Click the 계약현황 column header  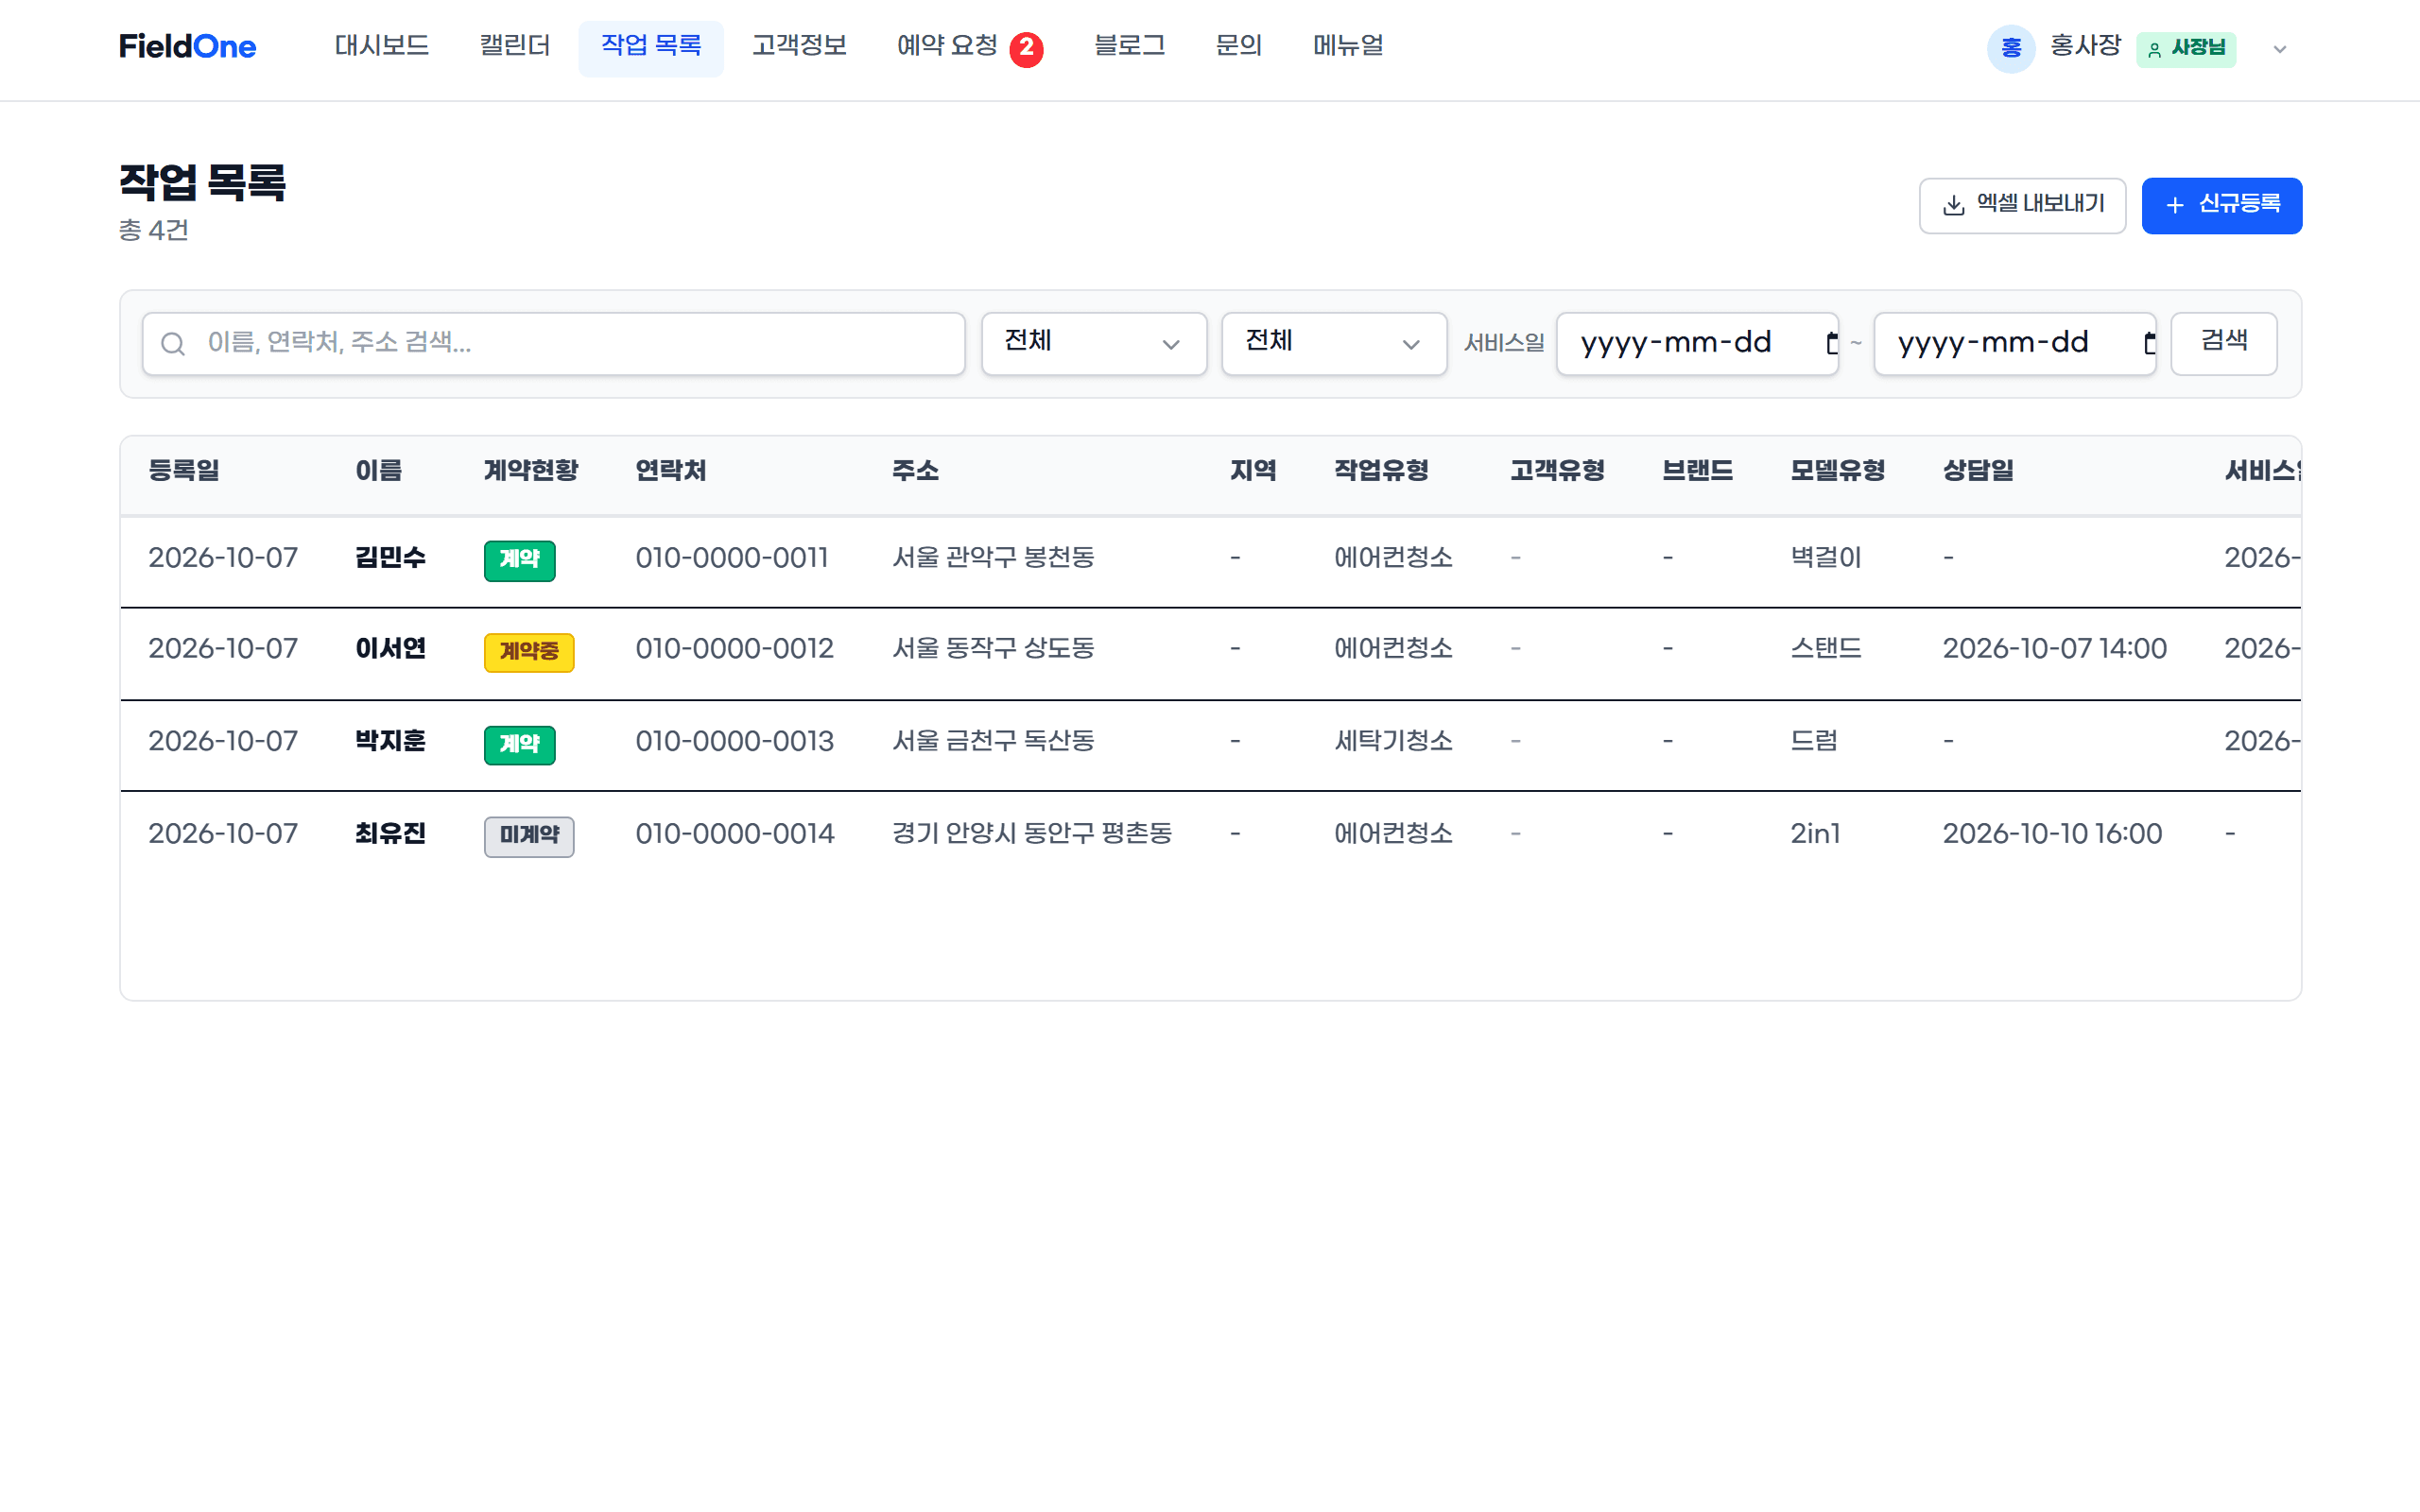click(531, 471)
